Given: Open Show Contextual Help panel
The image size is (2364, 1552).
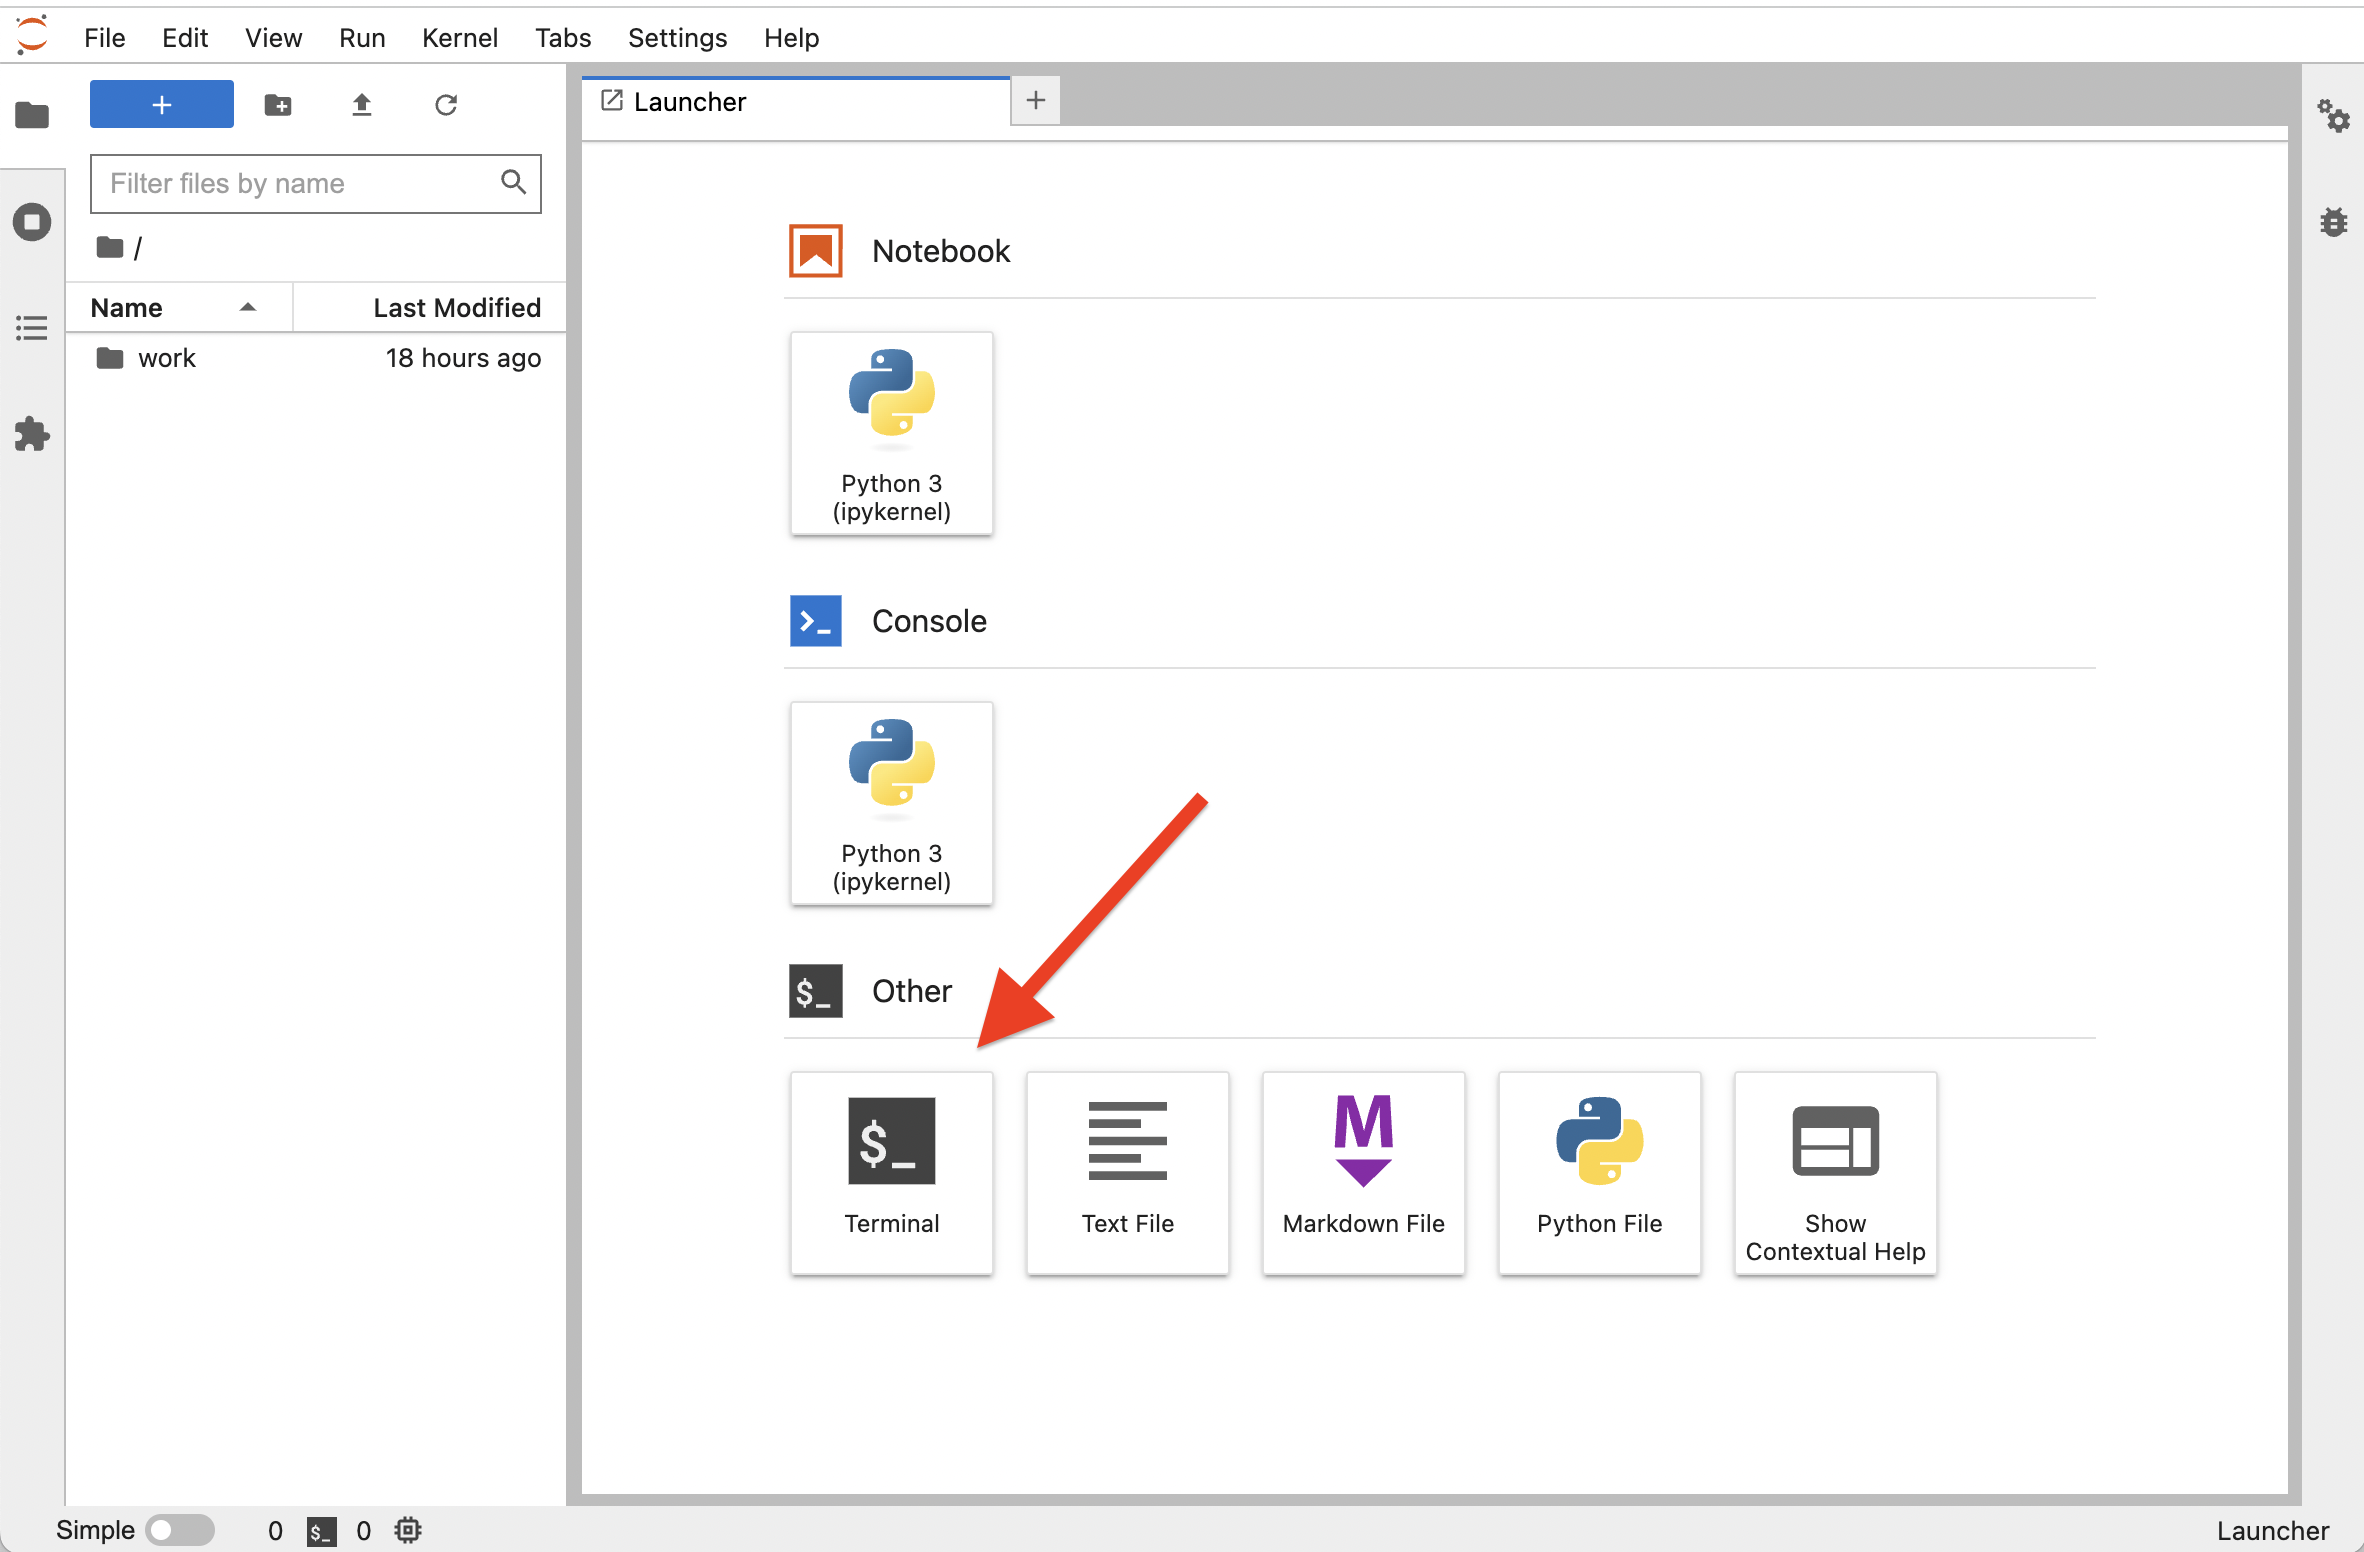Looking at the screenshot, I should click(x=1834, y=1171).
